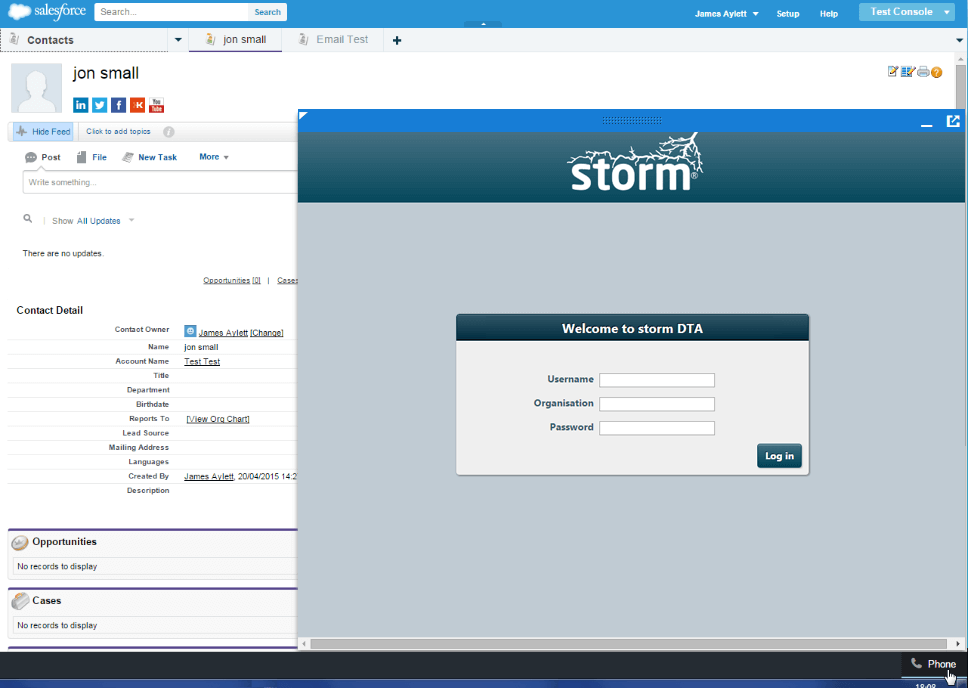Minimize the storm softphone panel
The width and height of the screenshot is (968, 688).
click(x=927, y=124)
